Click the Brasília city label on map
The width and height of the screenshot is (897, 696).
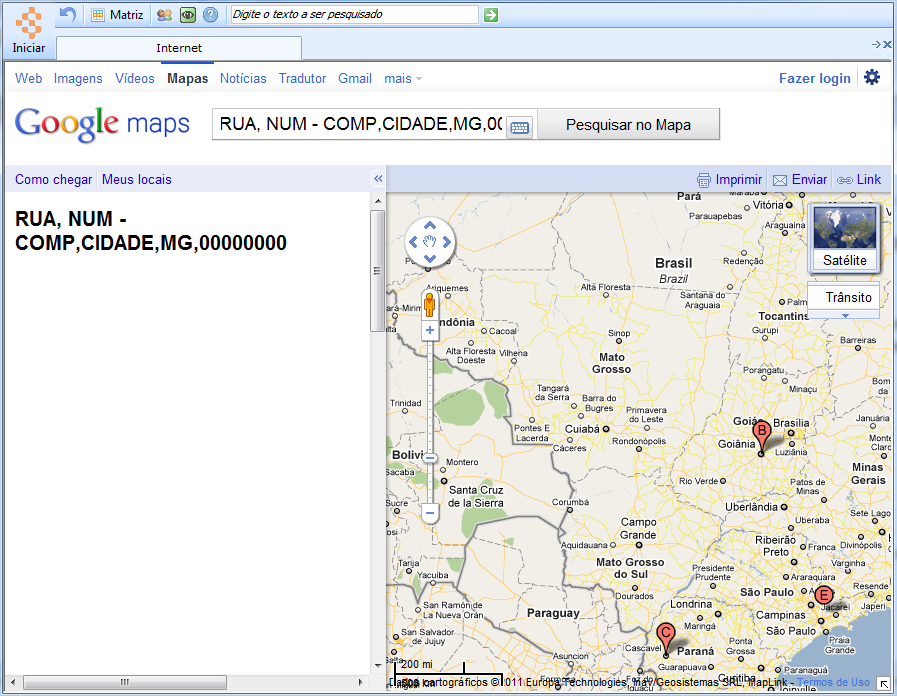[791, 423]
